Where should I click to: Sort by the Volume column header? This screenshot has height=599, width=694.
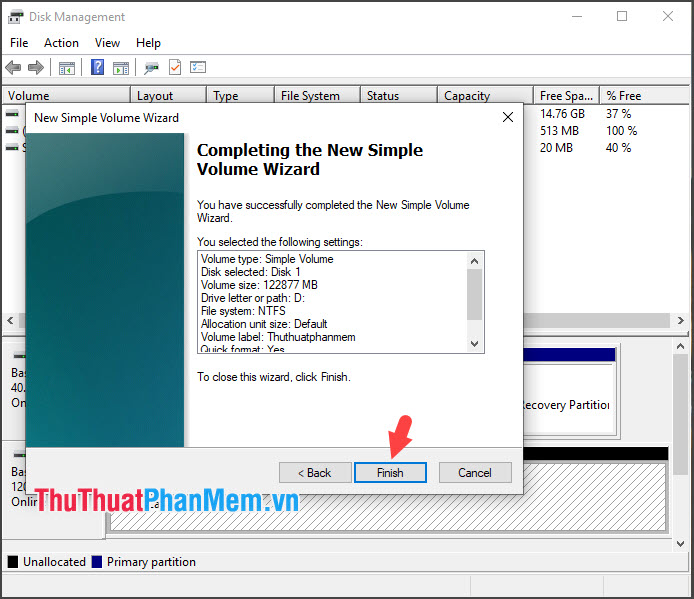coord(66,96)
